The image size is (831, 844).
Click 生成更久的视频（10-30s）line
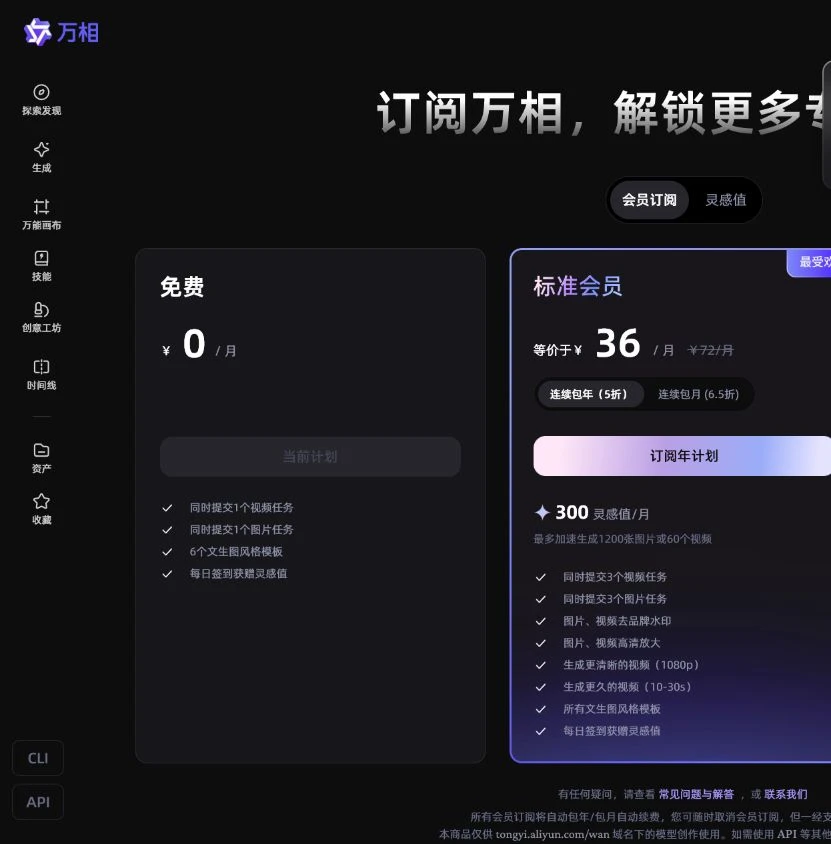click(x=627, y=687)
